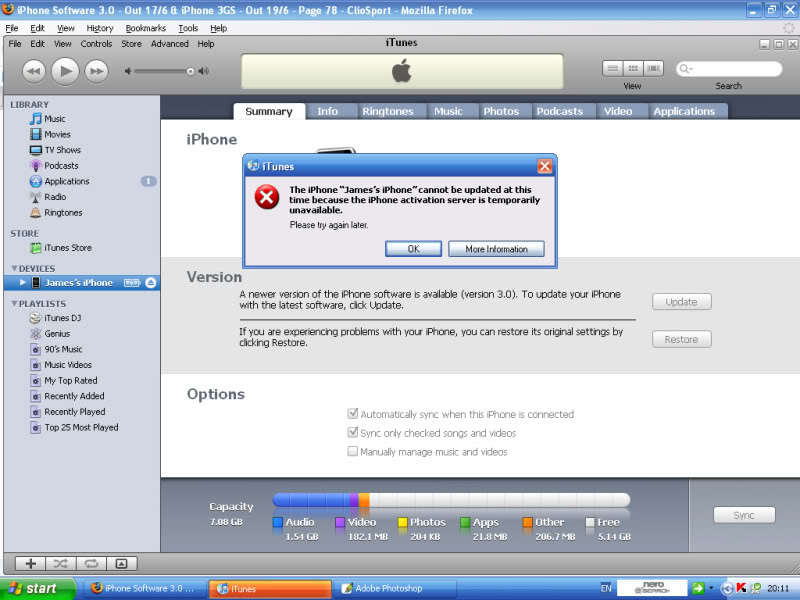800x600 pixels.
Task: Toggle shuffle at the bottom bar
Action: click(60, 563)
